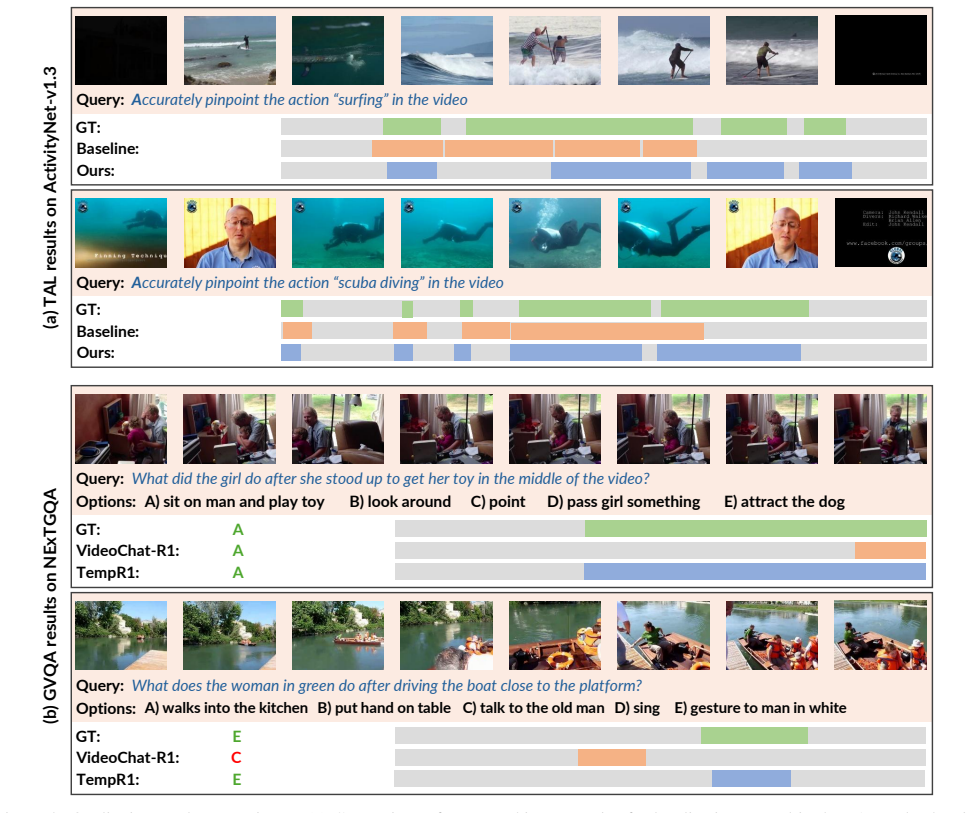Select option "D) pass girl something"
971x813 pixels.
coord(624,502)
